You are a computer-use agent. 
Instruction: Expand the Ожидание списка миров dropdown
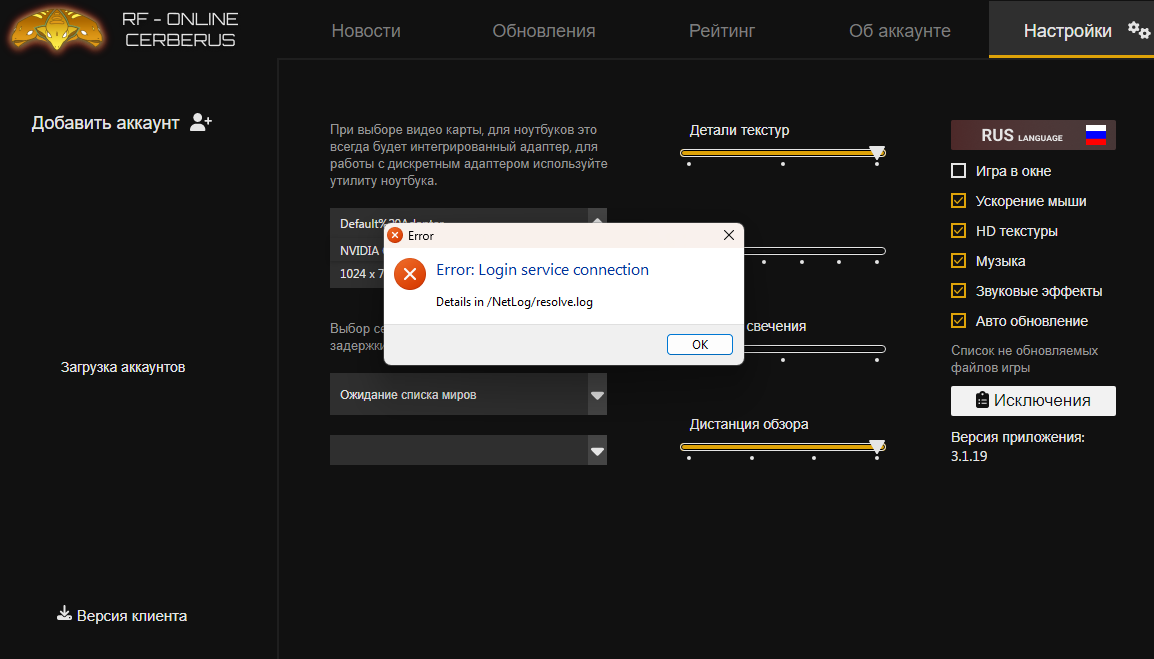[x=597, y=395]
